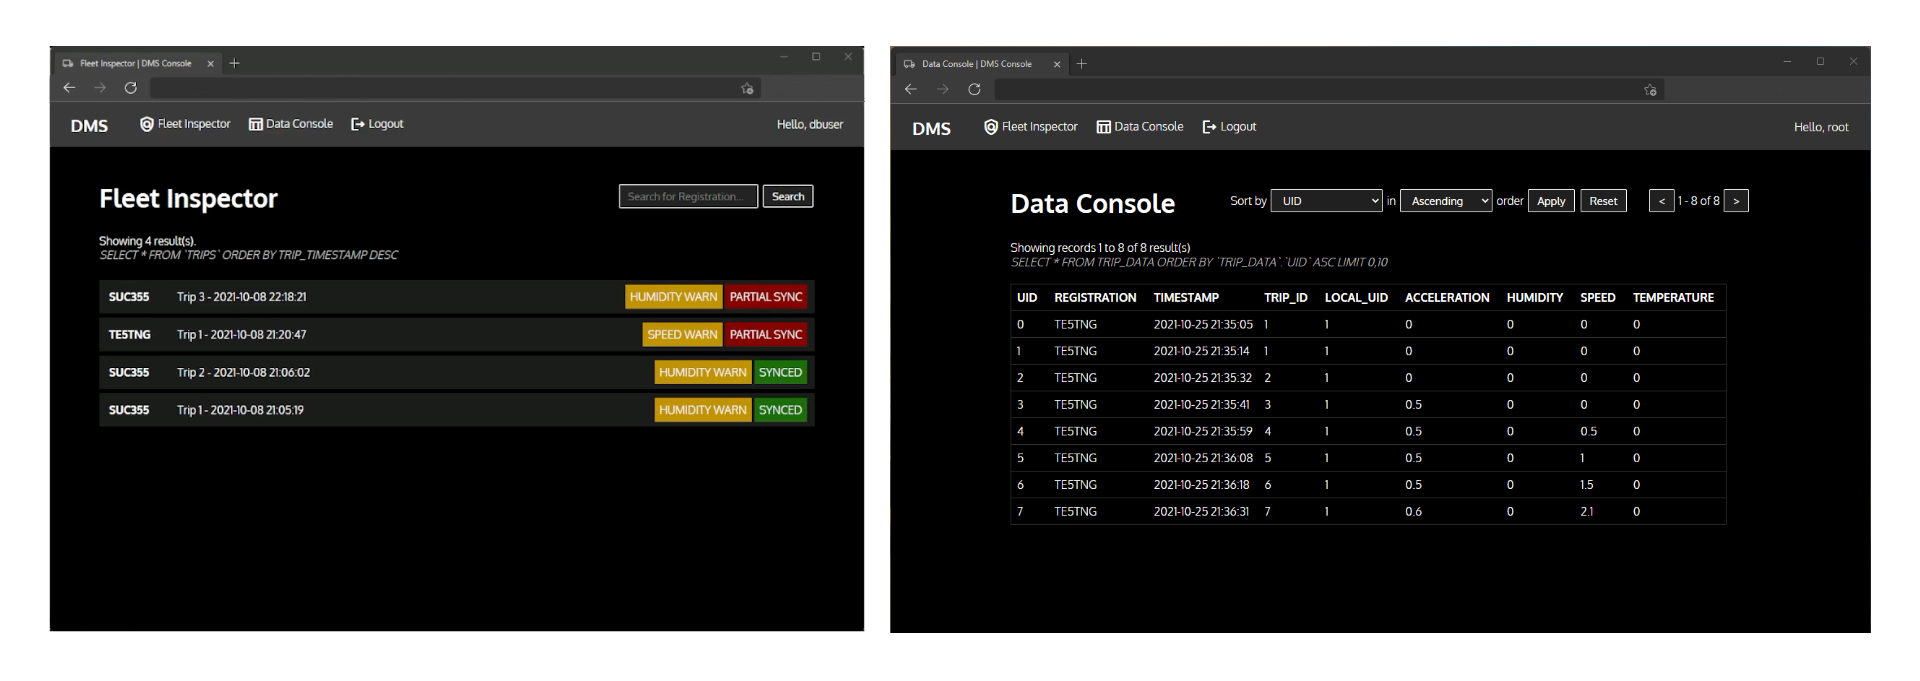Click DMS logo in Fleet Inspector window
Image resolution: width=1920 pixels, height=681 pixels.
point(89,126)
